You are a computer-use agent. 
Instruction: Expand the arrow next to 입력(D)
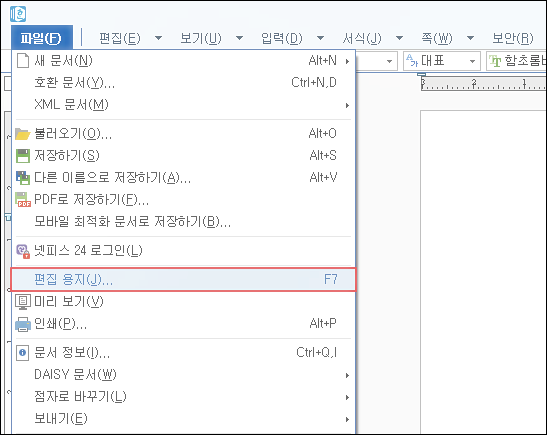point(320,38)
